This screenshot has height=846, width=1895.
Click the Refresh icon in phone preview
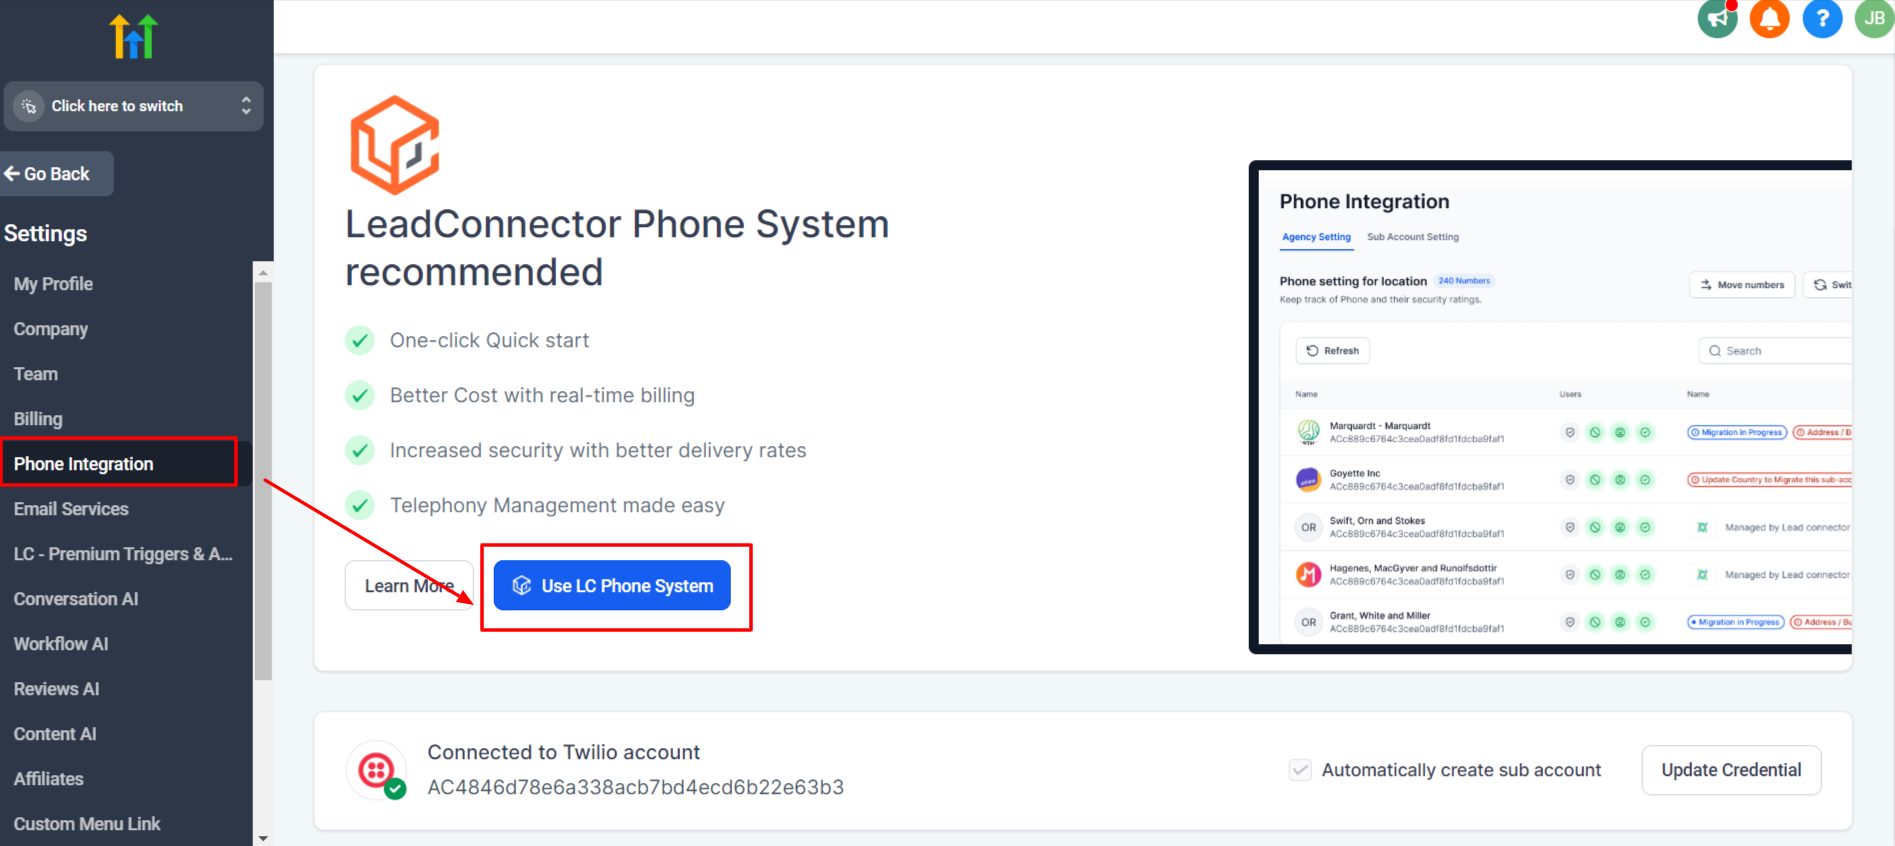(x=1313, y=351)
